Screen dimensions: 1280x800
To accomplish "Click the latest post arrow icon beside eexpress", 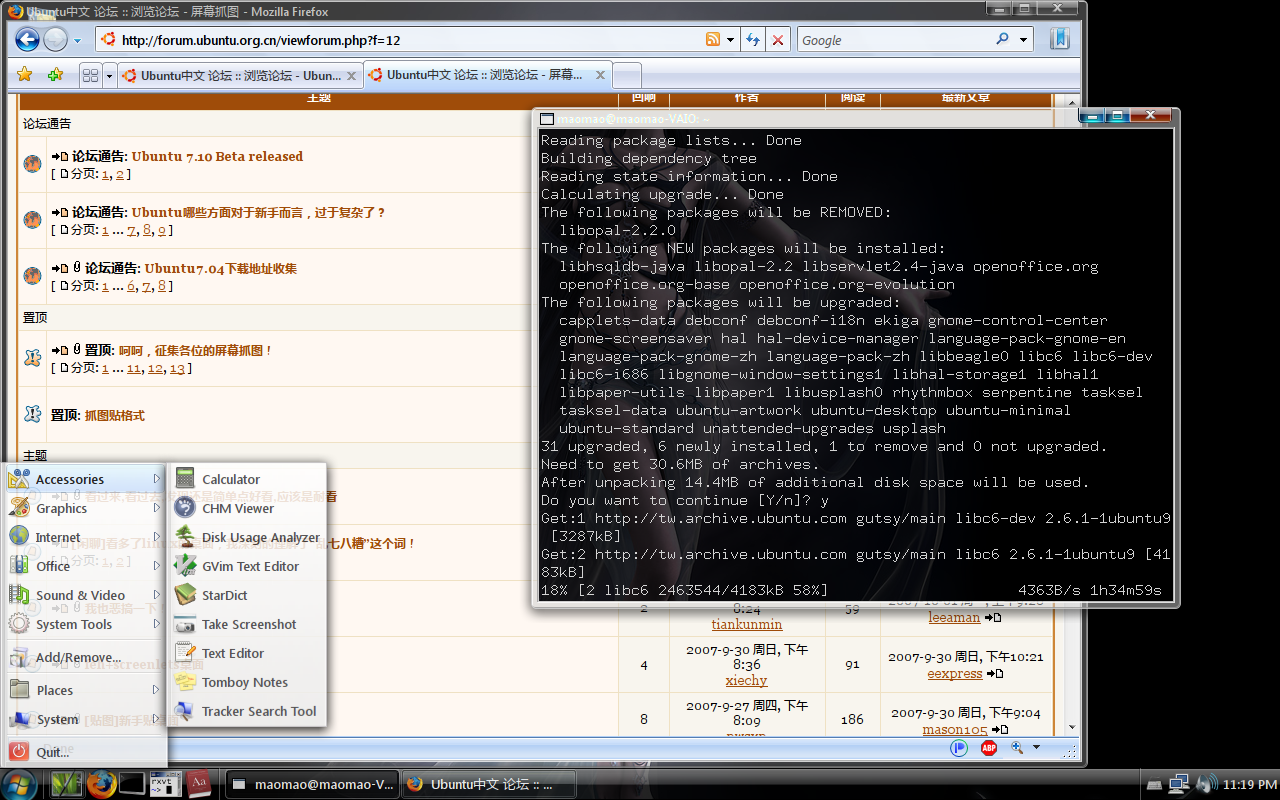I will (x=994, y=674).
